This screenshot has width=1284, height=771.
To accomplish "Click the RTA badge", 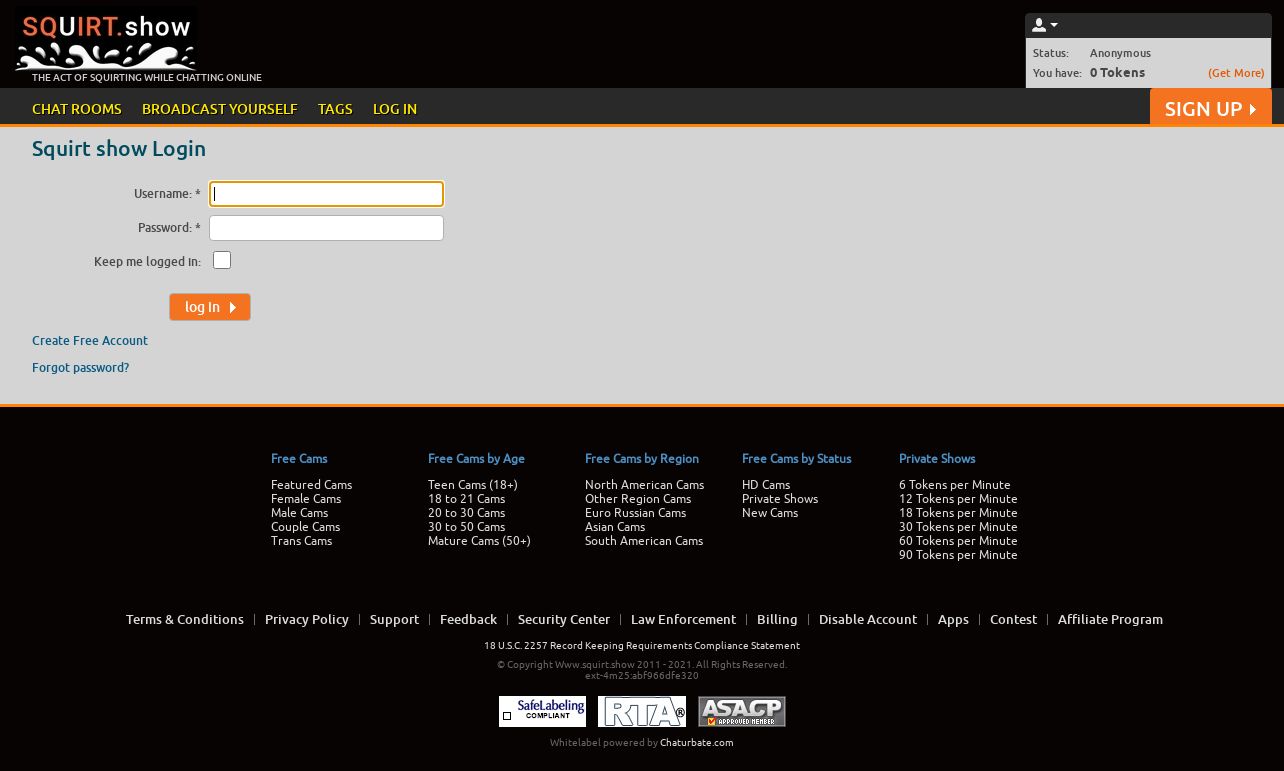I will tap(642, 711).
